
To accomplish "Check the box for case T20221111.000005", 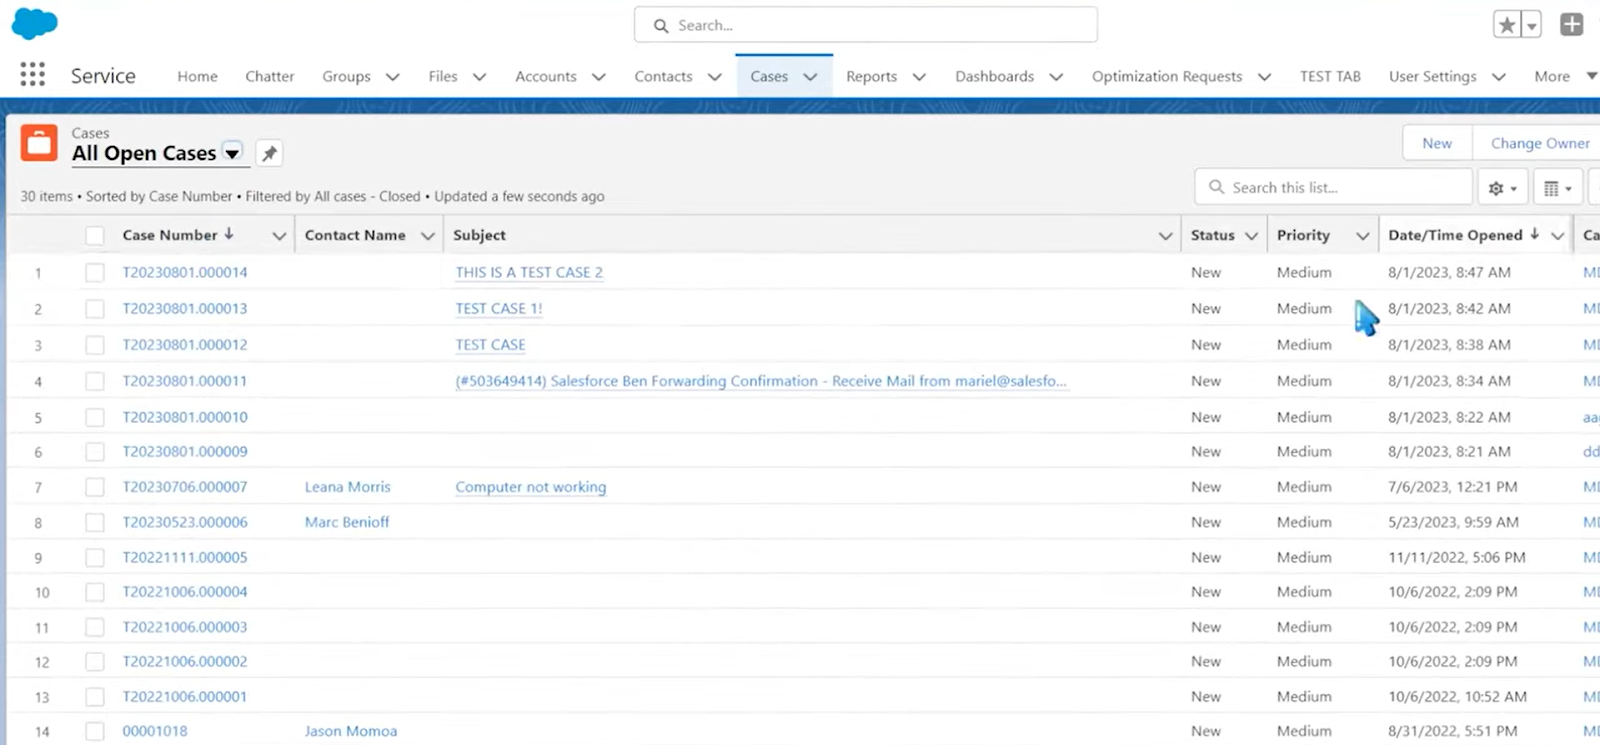I will click(95, 557).
